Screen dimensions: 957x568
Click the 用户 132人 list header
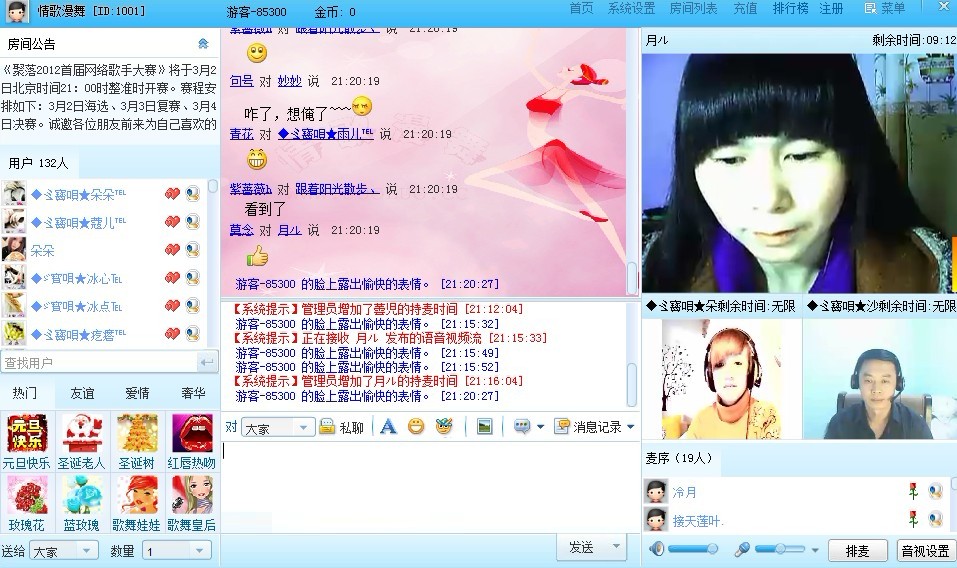pos(38,164)
